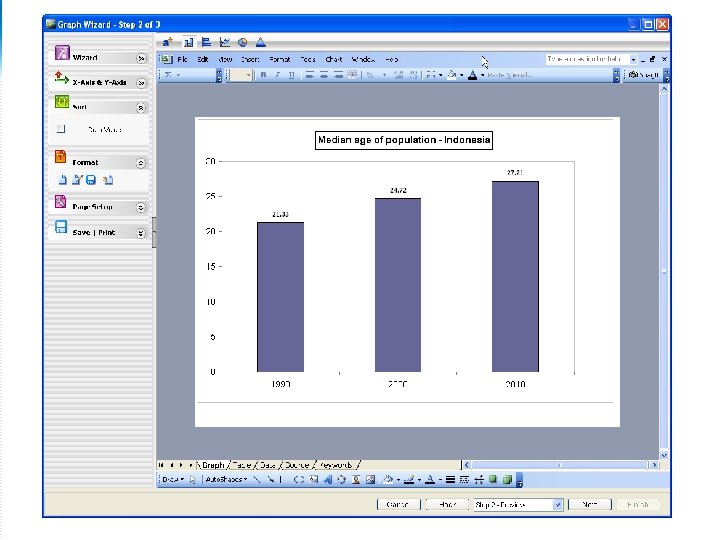The height and width of the screenshot is (540, 720).
Task: Align text left in formatting toolbar
Action: tap(310, 74)
